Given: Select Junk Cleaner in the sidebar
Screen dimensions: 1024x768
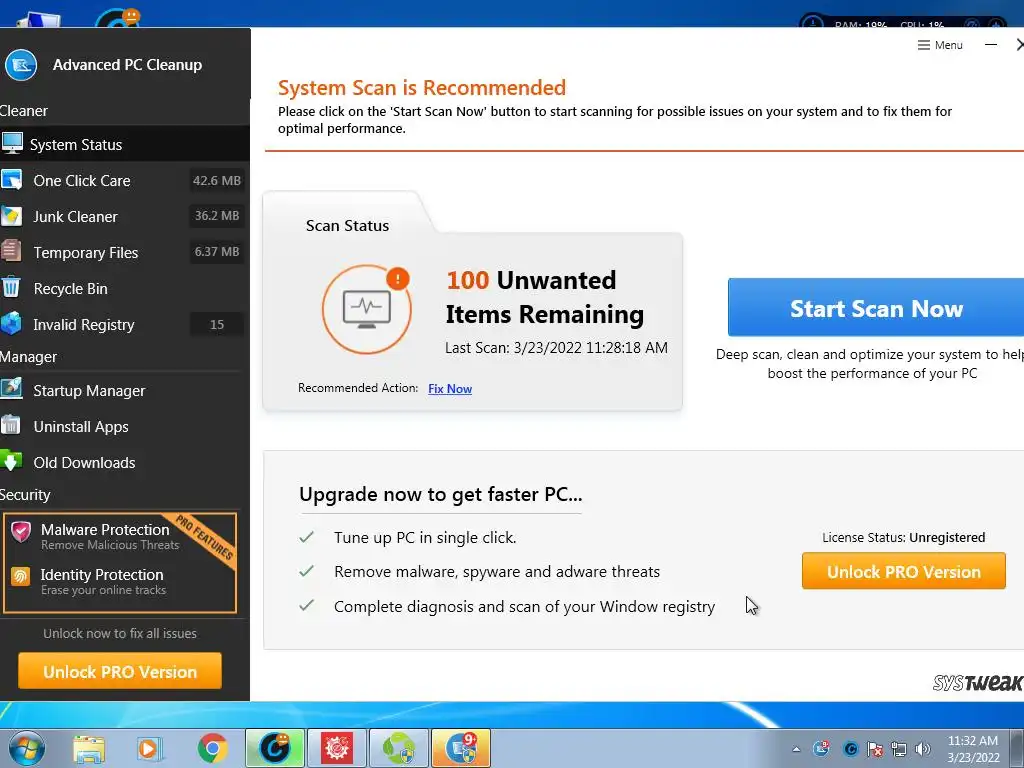Looking at the screenshot, I should coord(125,216).
